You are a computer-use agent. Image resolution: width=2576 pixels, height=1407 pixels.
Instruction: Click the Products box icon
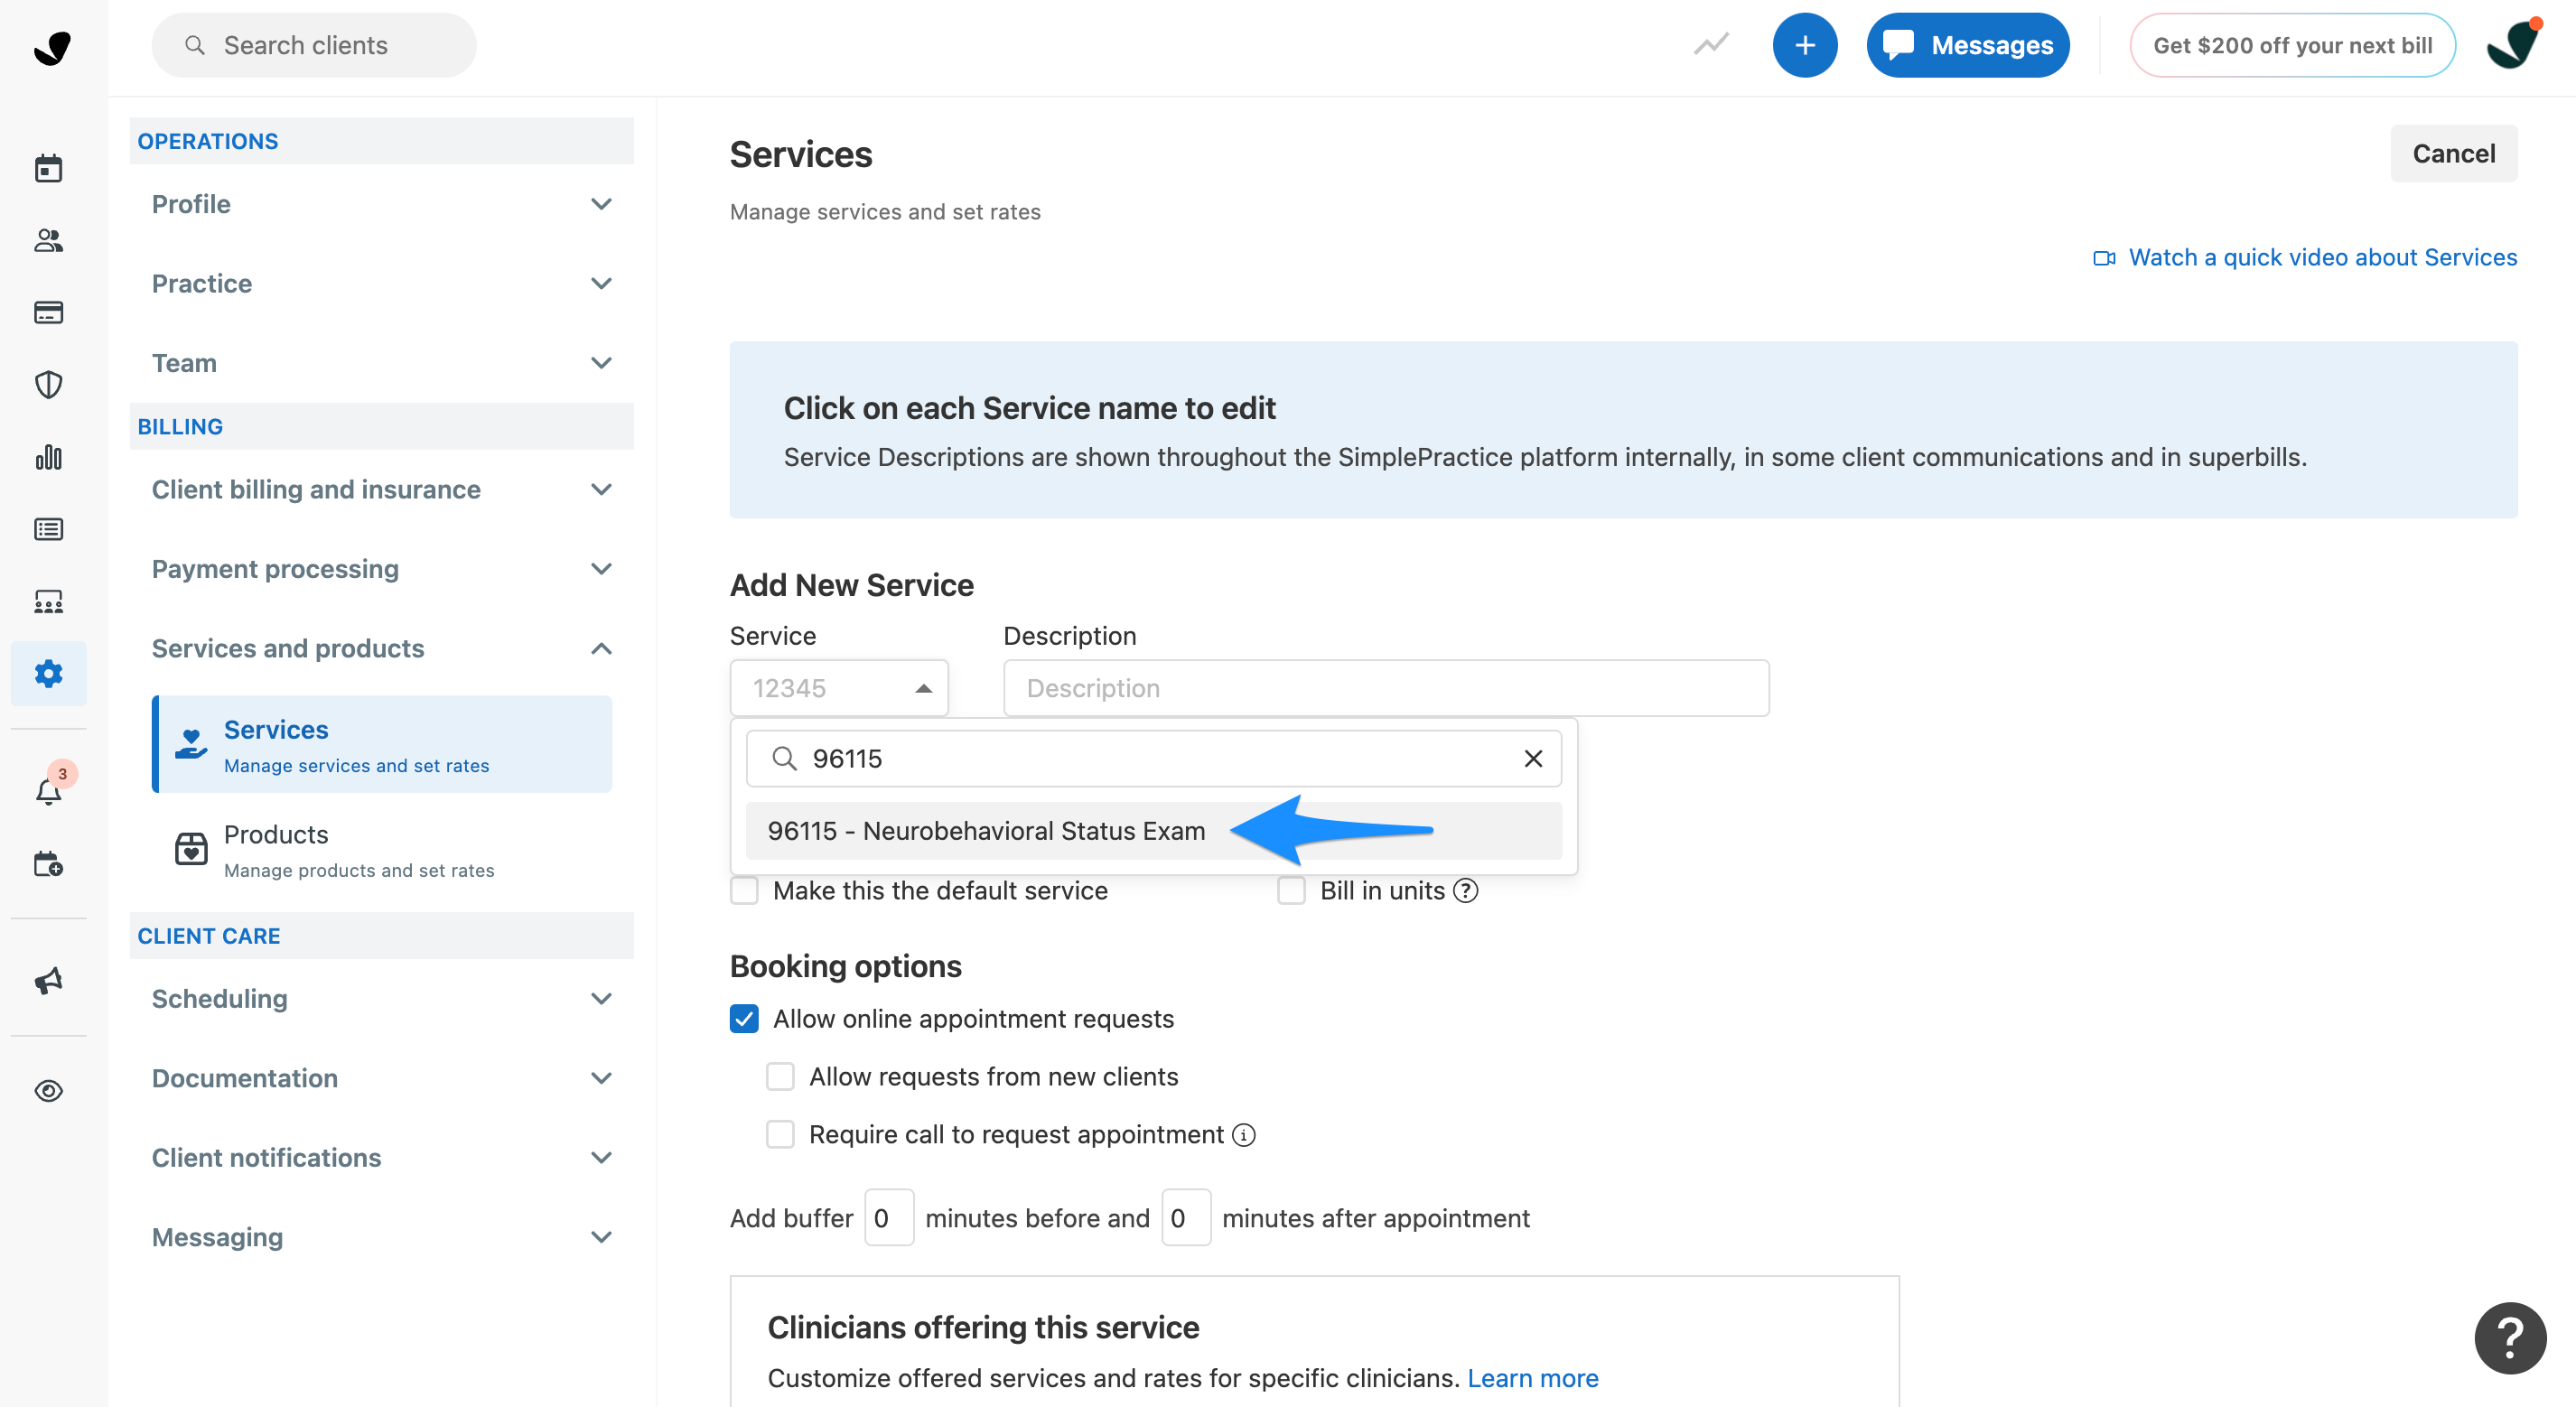(191, 849)
